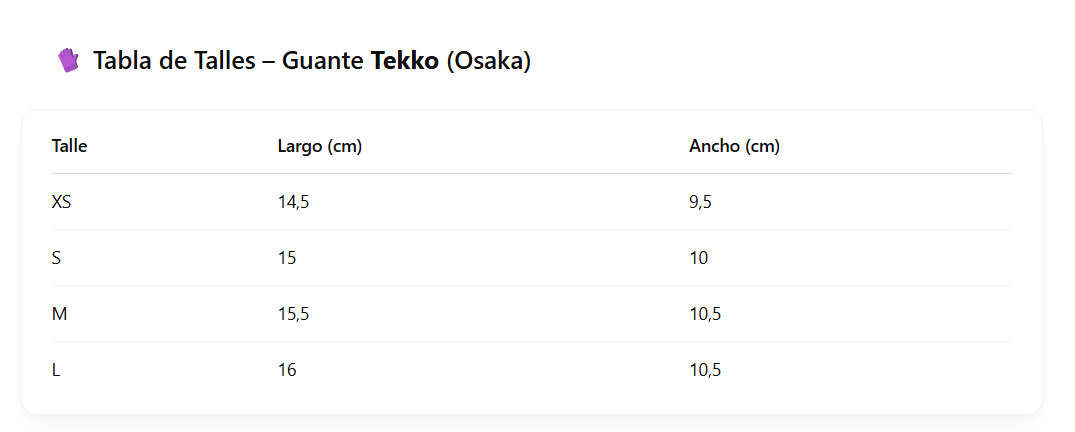The height and width of the screenshot is (432, 1075).
Task: Select the bold word Tekko in heading
Action: [x=404, y=61]
